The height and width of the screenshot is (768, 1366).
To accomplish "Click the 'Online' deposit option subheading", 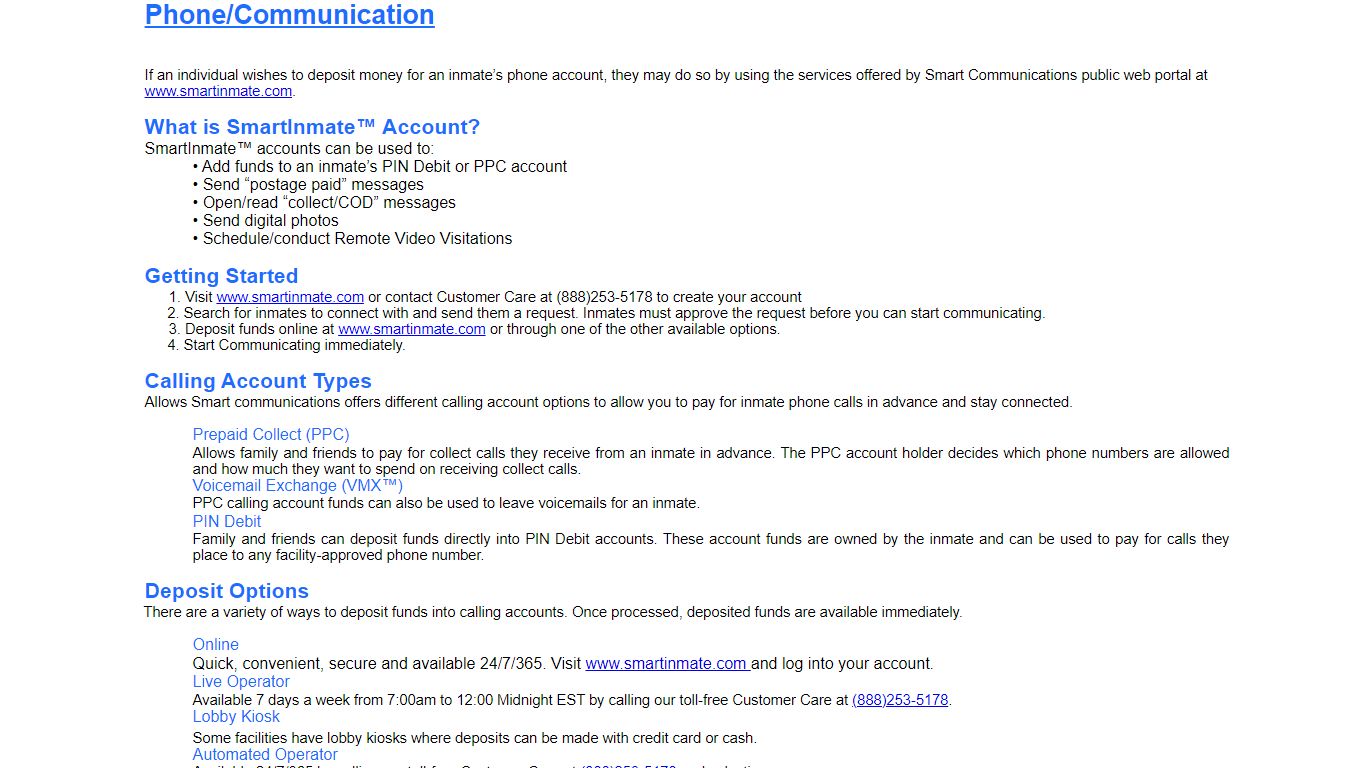I will (x=216, y=645).
